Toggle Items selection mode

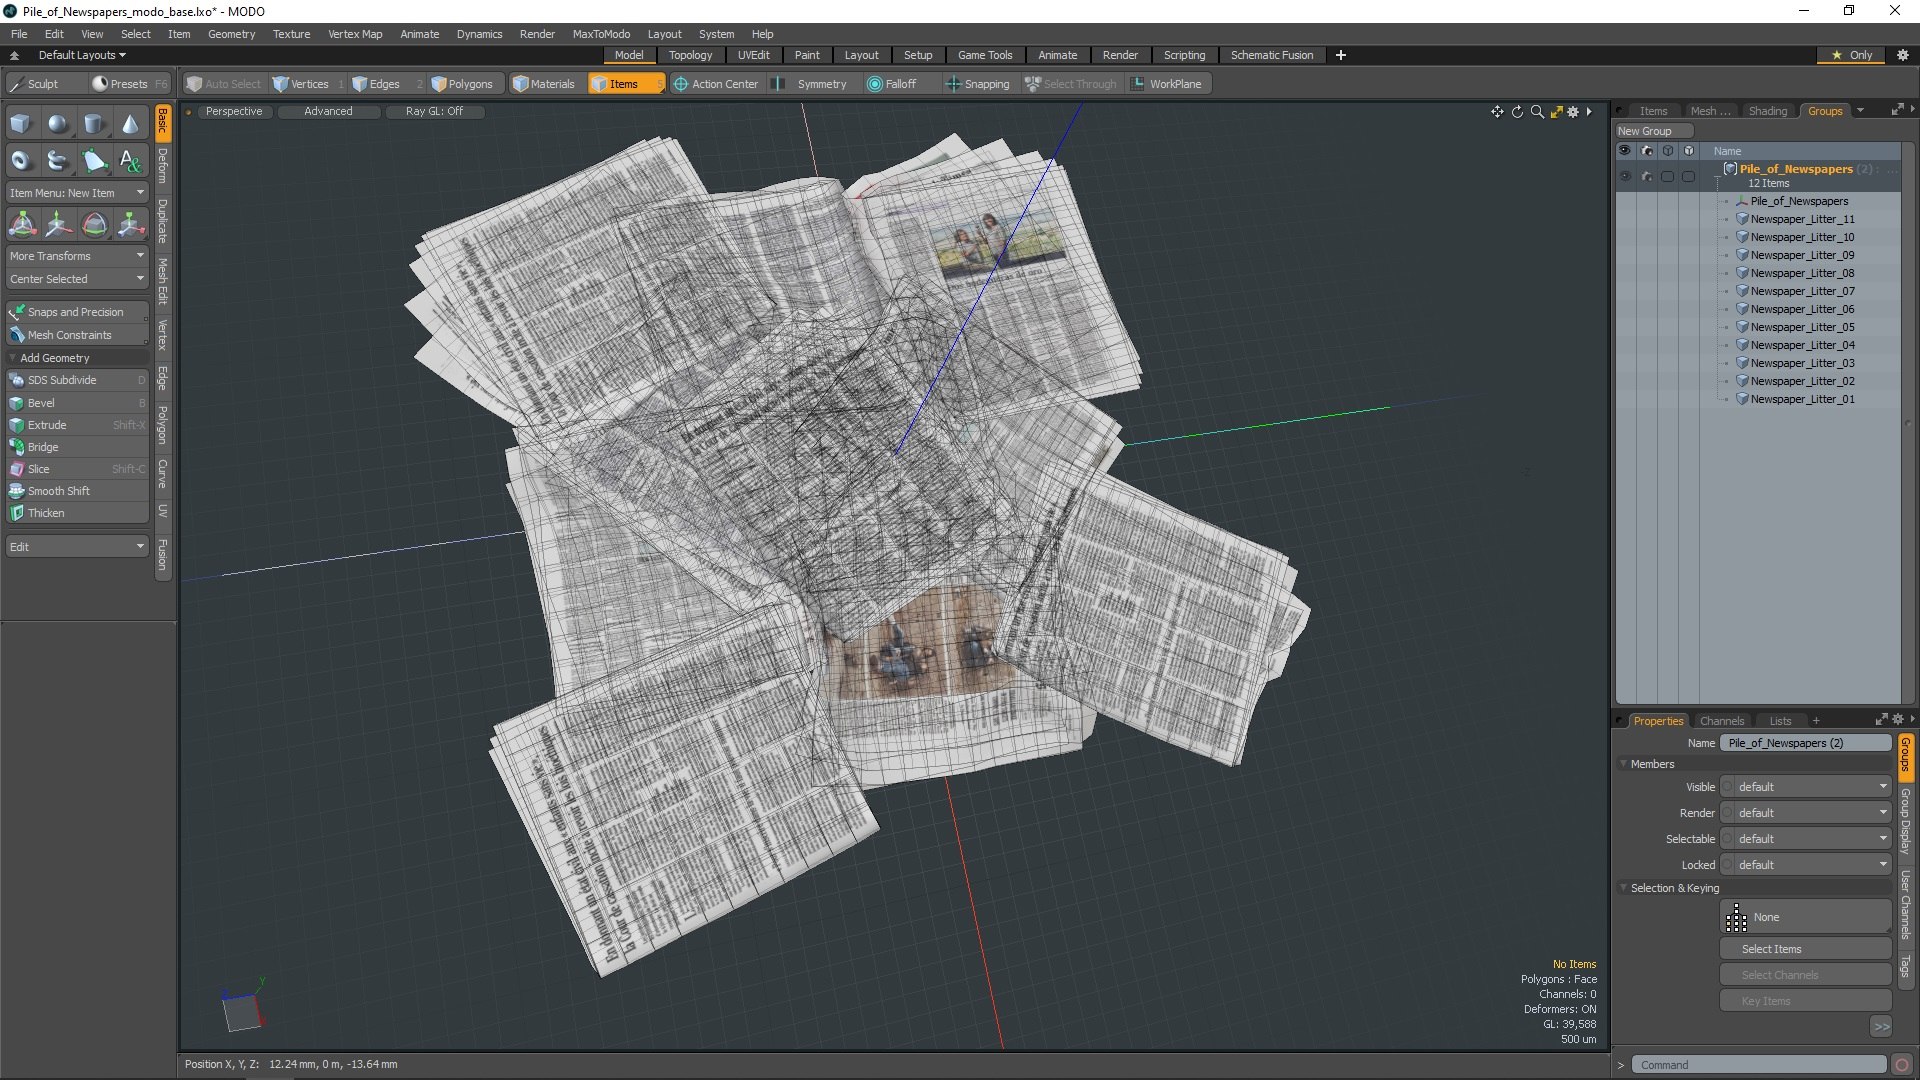click(625, 84)
